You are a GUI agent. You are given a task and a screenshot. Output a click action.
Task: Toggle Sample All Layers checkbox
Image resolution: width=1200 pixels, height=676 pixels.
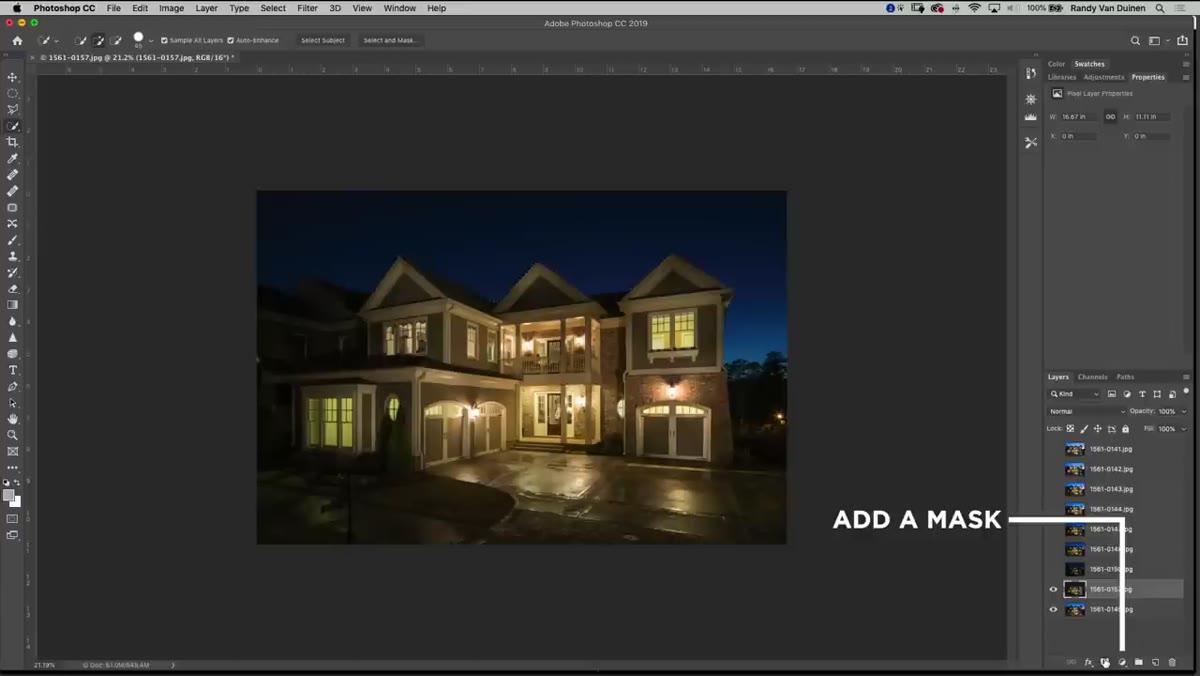point(165,41)
